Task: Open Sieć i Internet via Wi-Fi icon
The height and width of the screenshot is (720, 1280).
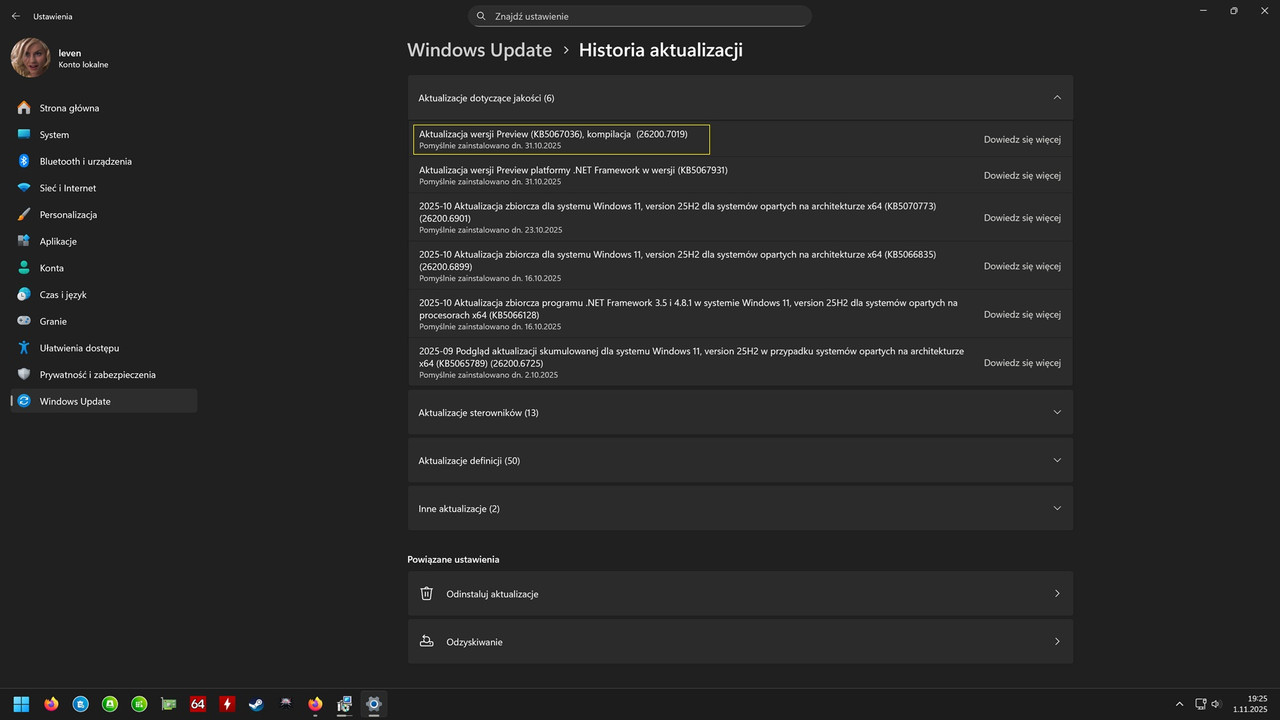Action: coord(24,188)
